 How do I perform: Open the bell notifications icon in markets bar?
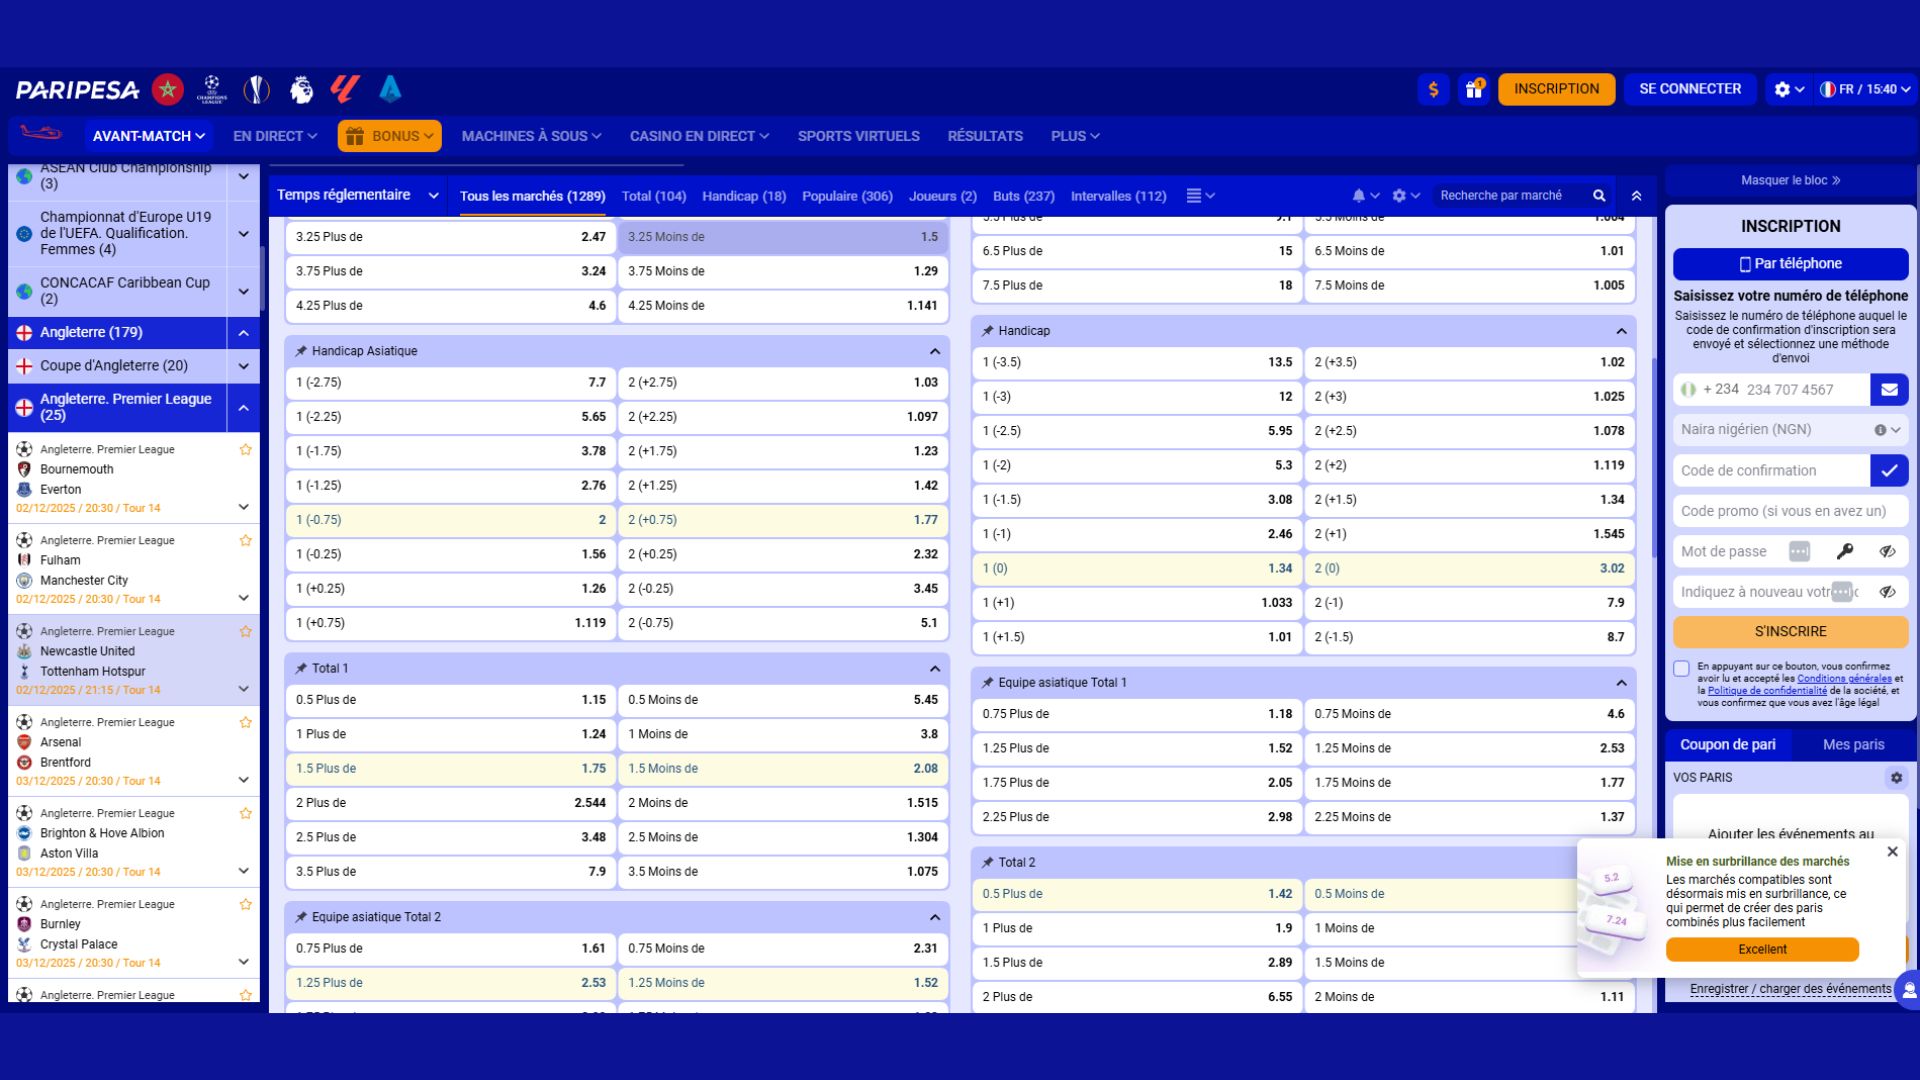(1358, 196)
